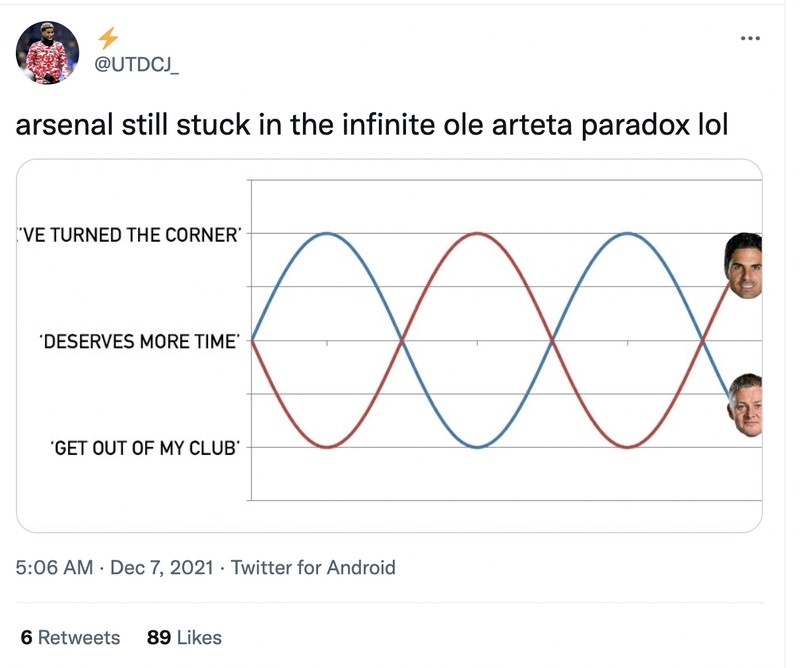Click the Dec 7, 2021 date
This screenshot has height=668, width=800.
pos(161,568)
